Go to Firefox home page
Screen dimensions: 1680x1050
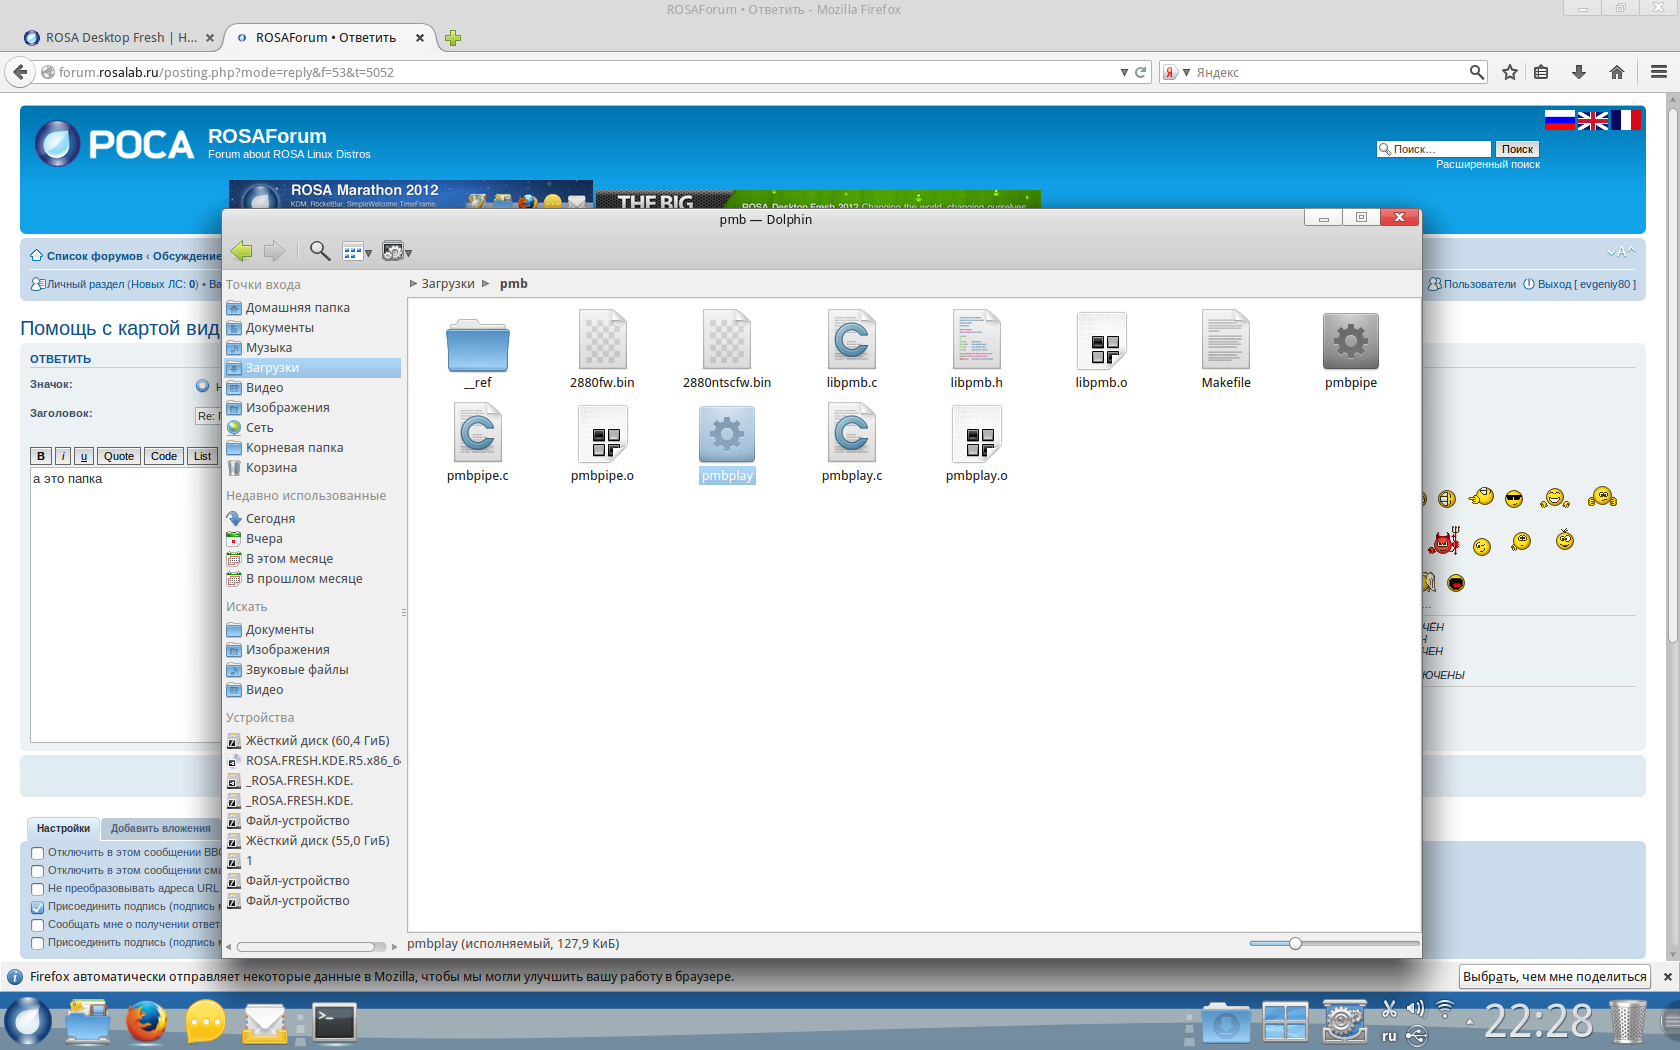[x=1617, y=72]
